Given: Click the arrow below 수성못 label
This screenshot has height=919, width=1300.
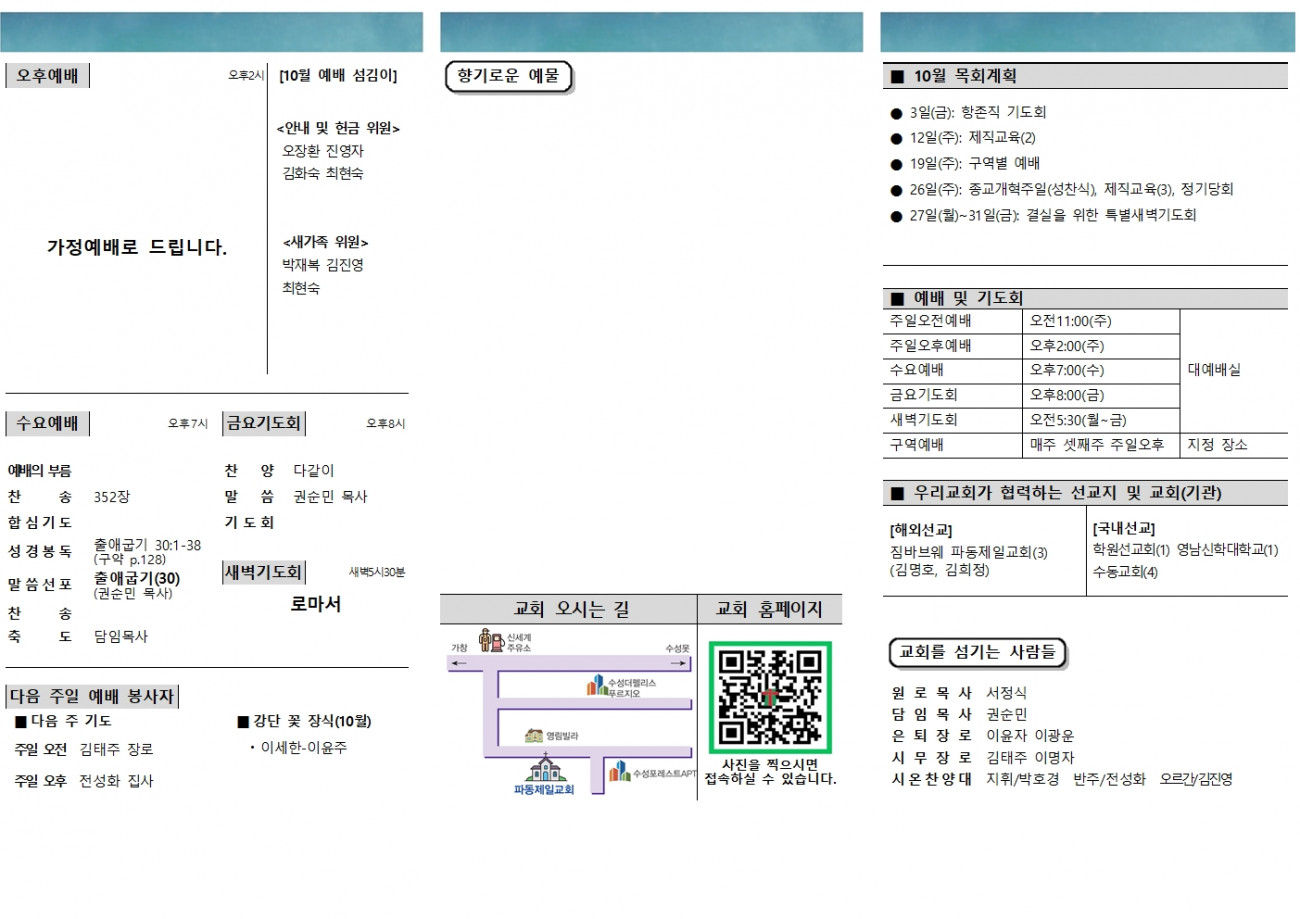Looking at the screenshot, I should coord(677,662).
